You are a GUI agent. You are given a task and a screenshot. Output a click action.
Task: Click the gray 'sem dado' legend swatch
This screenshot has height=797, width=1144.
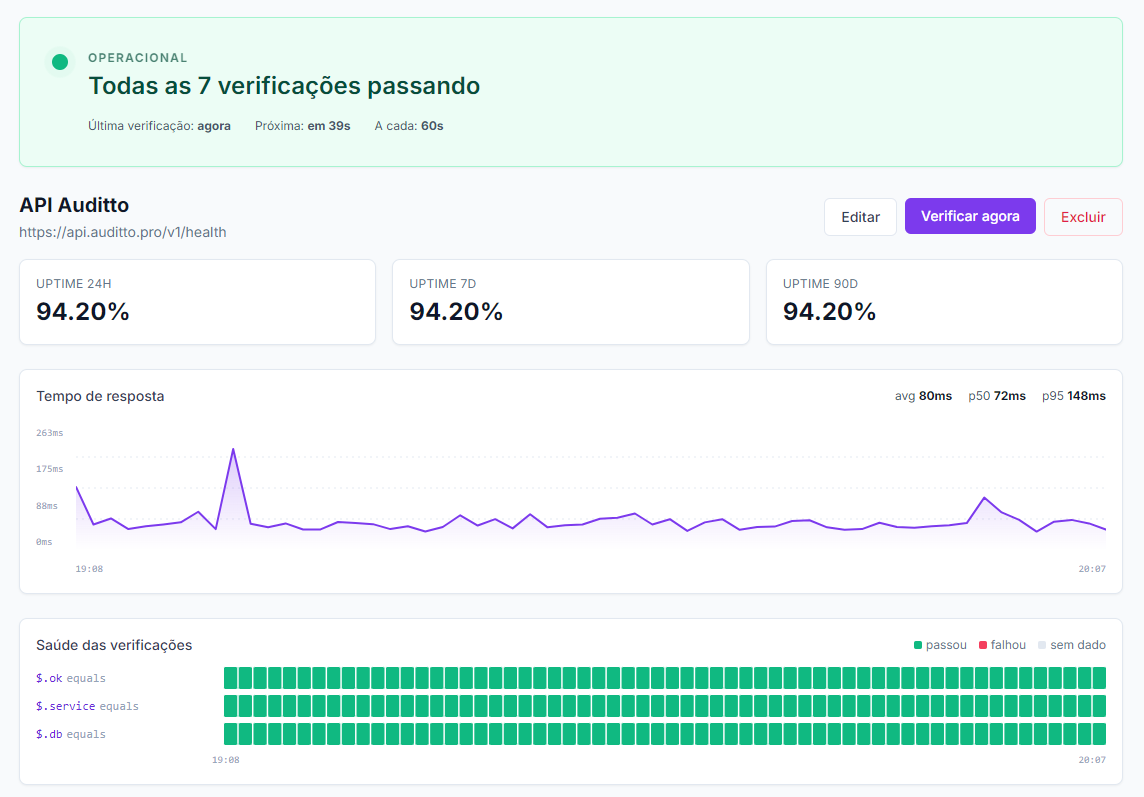pyautogui.click(x=1042, y=645)
